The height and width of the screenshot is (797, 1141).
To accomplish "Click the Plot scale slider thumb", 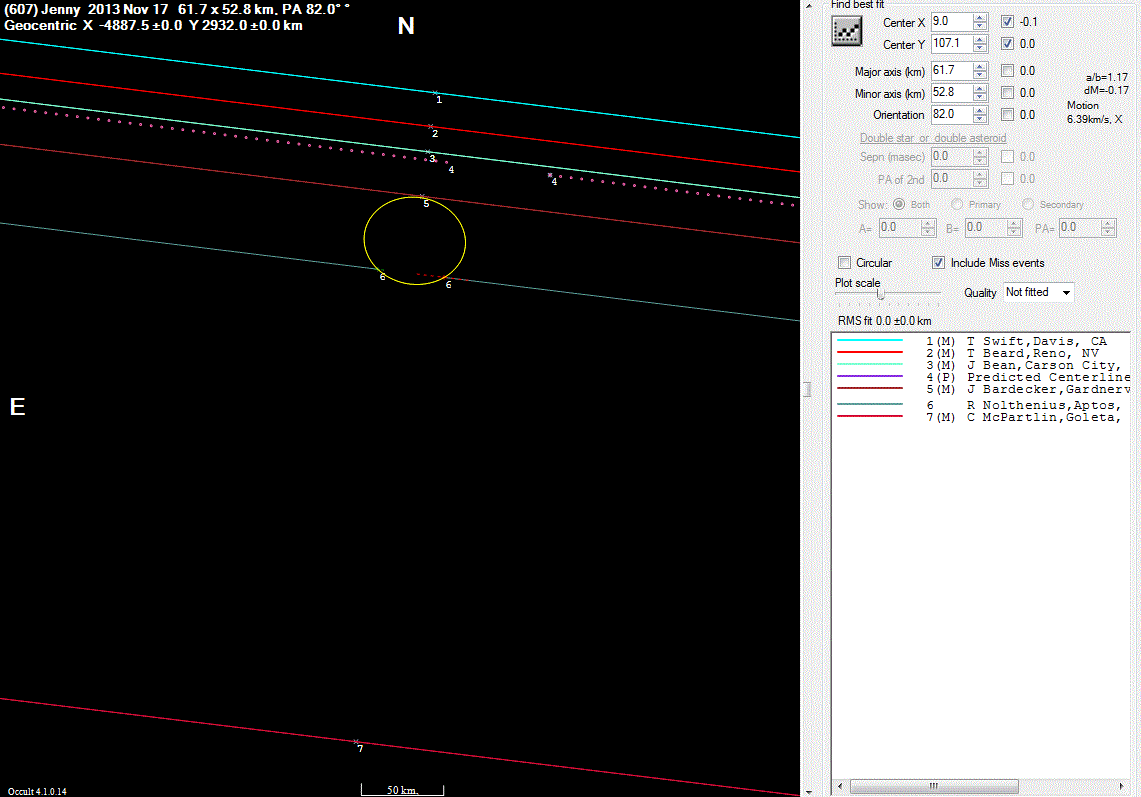I will 880,293.
